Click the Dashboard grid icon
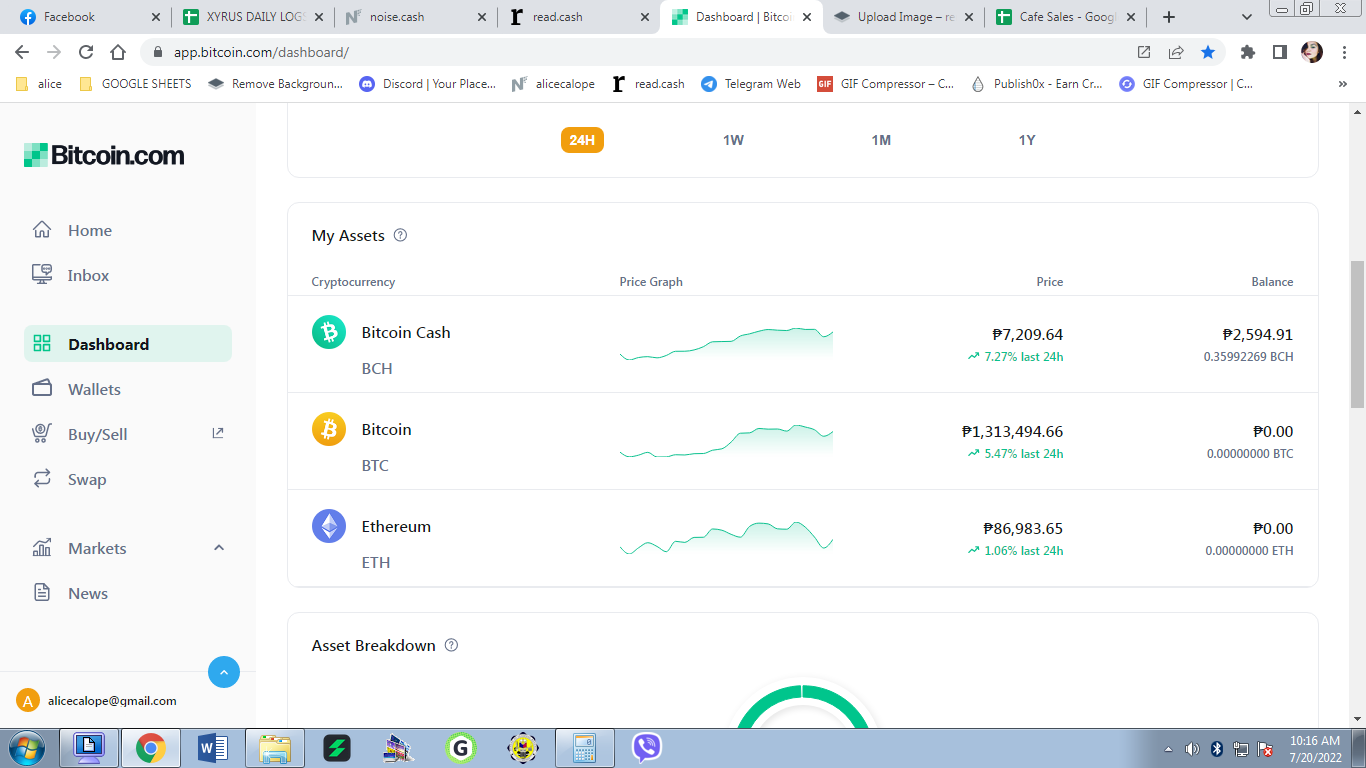 [x=42, y=344]
